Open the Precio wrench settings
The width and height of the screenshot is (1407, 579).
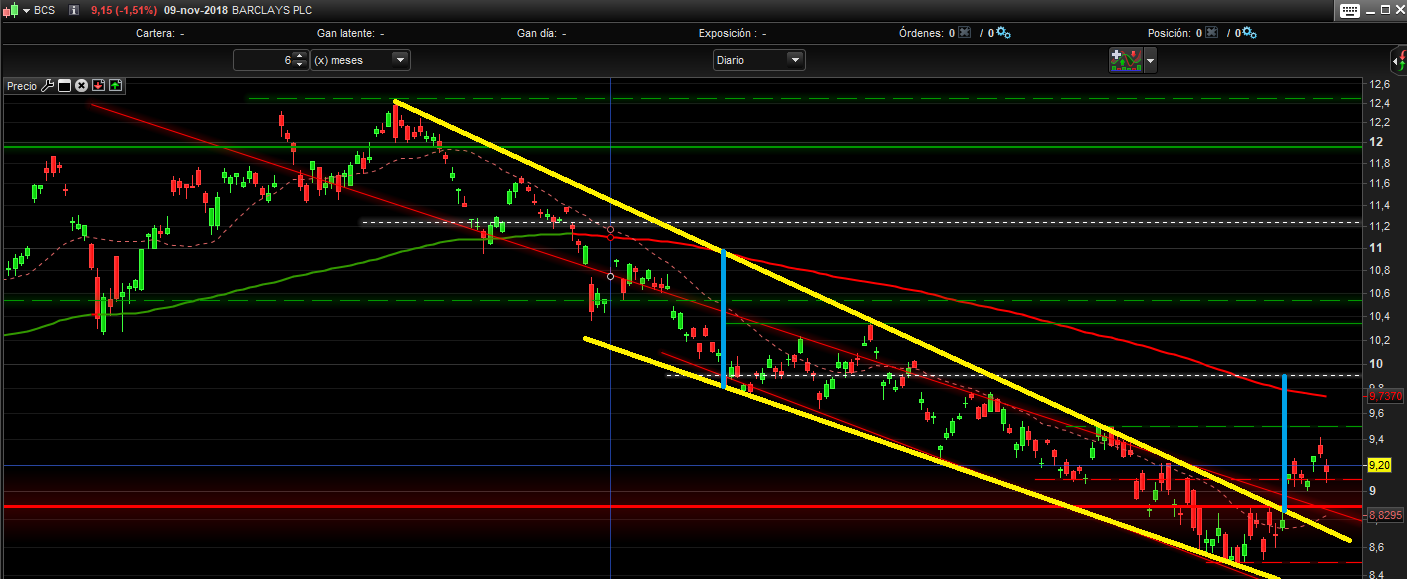click(47, 86)
